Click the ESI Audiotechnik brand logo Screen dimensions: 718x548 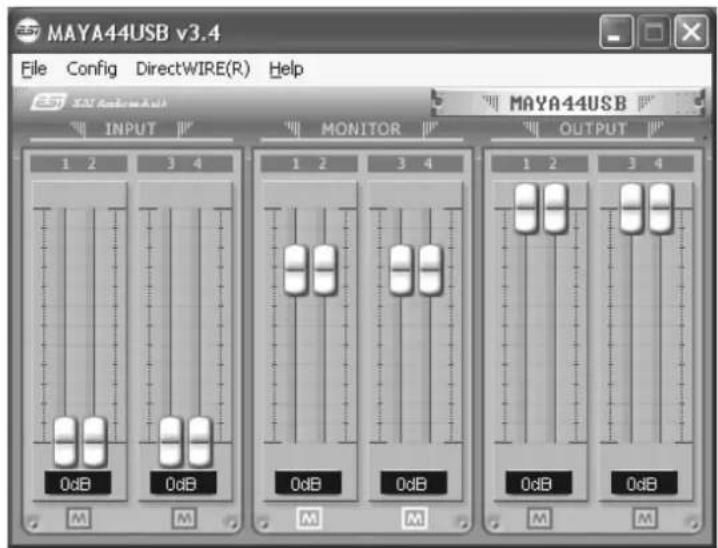(x=98, y=102)
